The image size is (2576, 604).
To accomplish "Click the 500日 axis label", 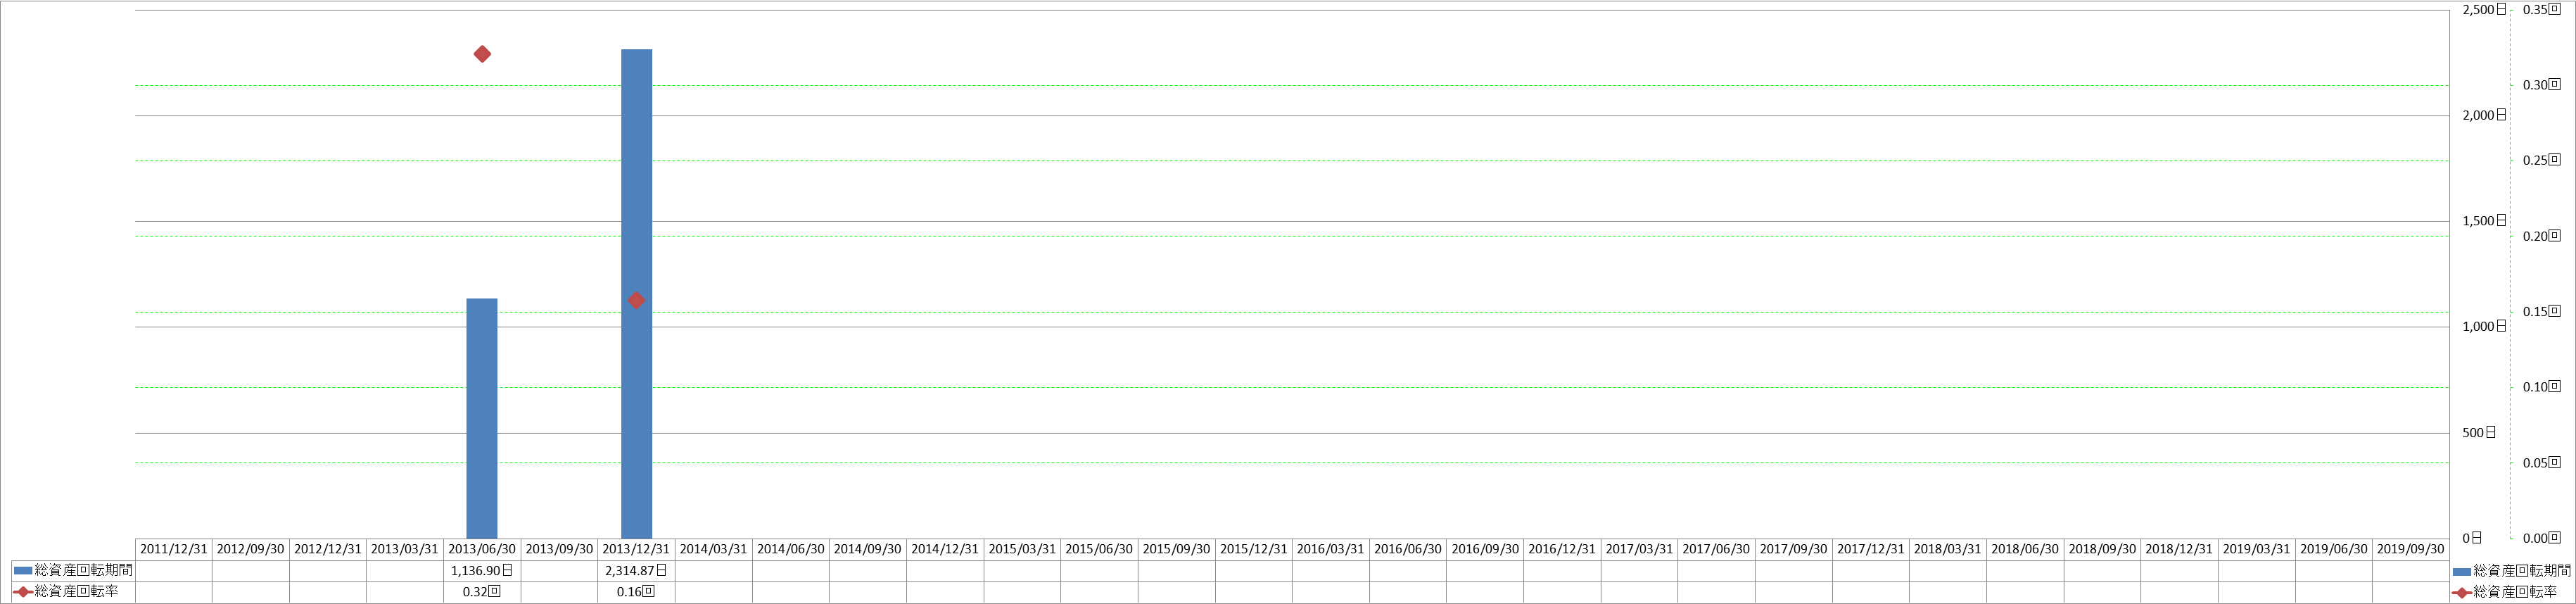I will (x=2479, y=432).
